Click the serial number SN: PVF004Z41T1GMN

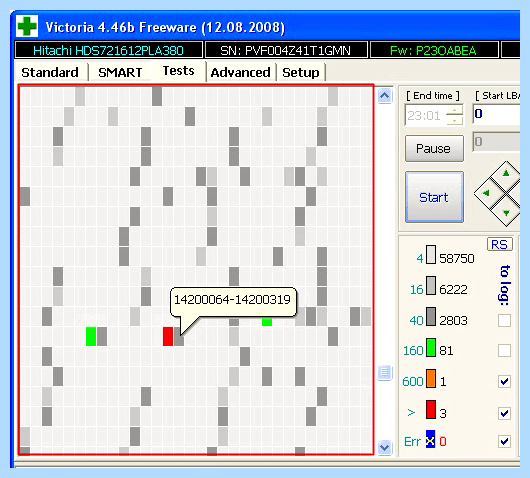click(x=286, y=50)
